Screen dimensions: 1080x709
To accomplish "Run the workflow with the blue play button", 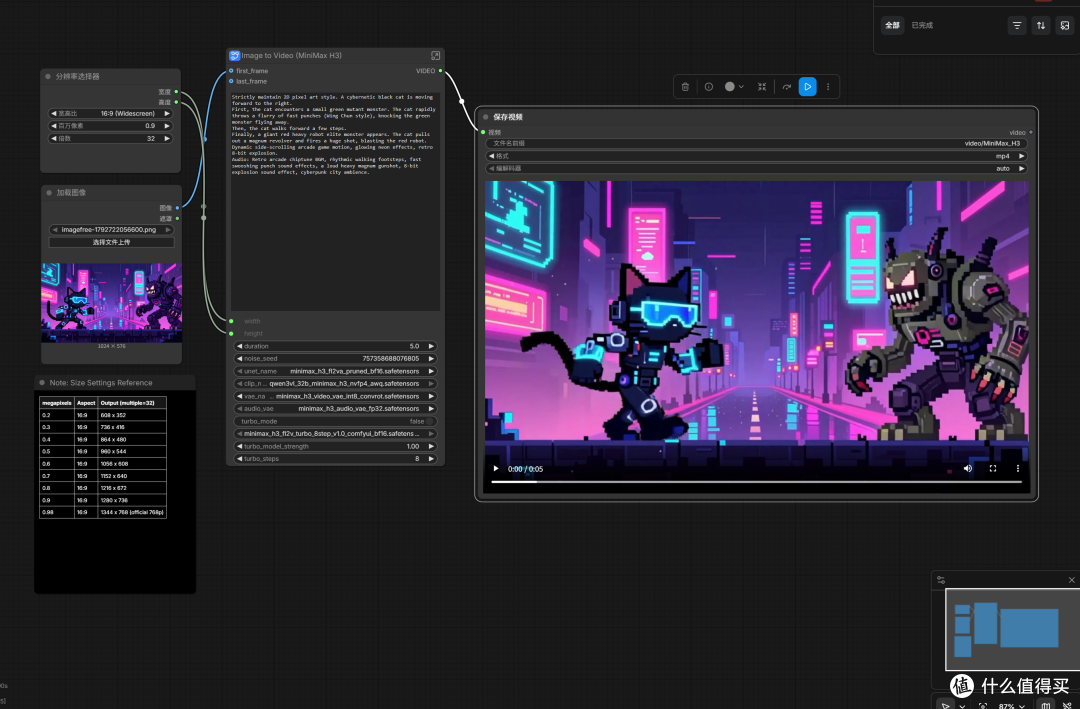I will [807, 87].
